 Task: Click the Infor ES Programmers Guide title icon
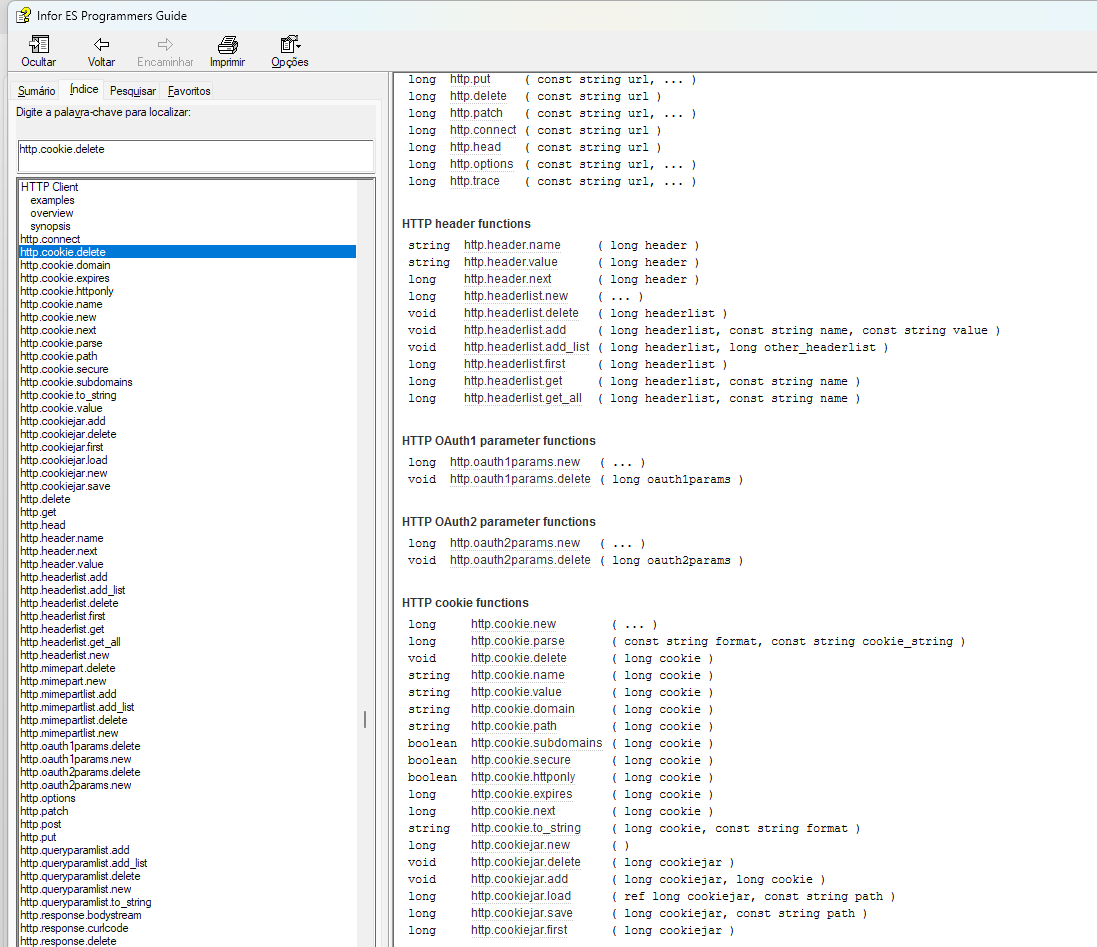click(x=24, y=15)
